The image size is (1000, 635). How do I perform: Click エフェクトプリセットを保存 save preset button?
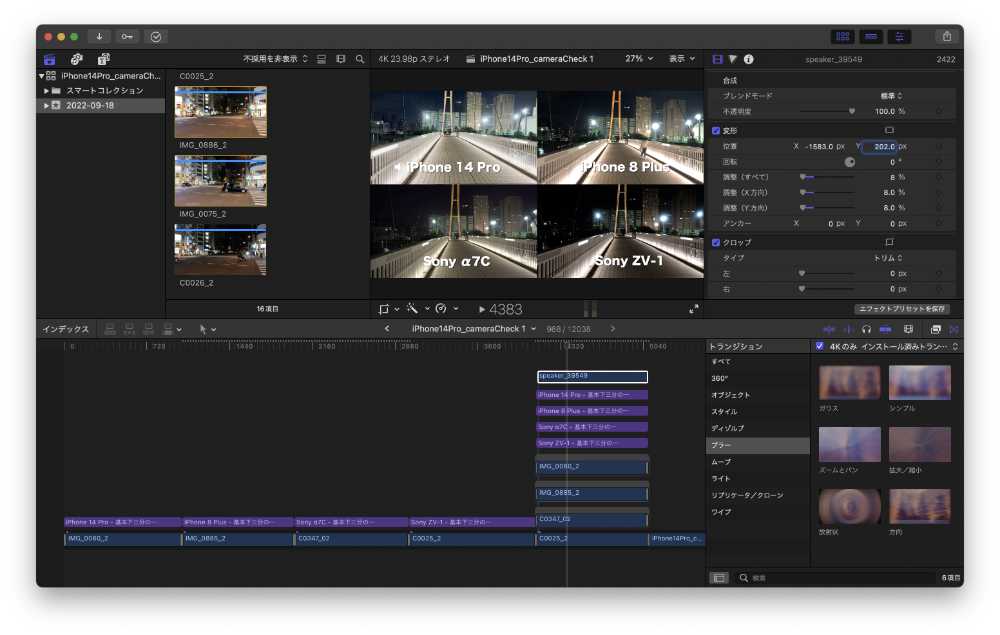tap(902, 309)
